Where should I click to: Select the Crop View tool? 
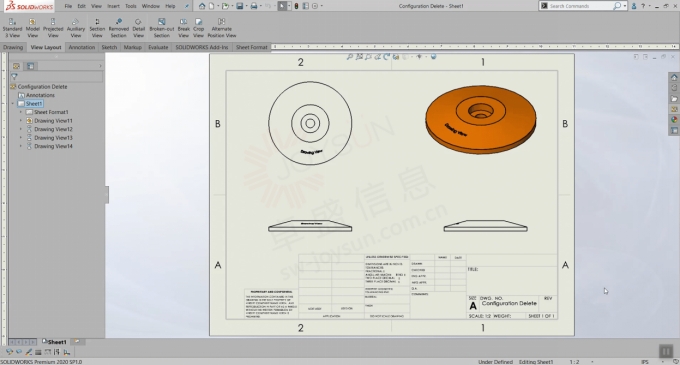click(x=199, y=28)
